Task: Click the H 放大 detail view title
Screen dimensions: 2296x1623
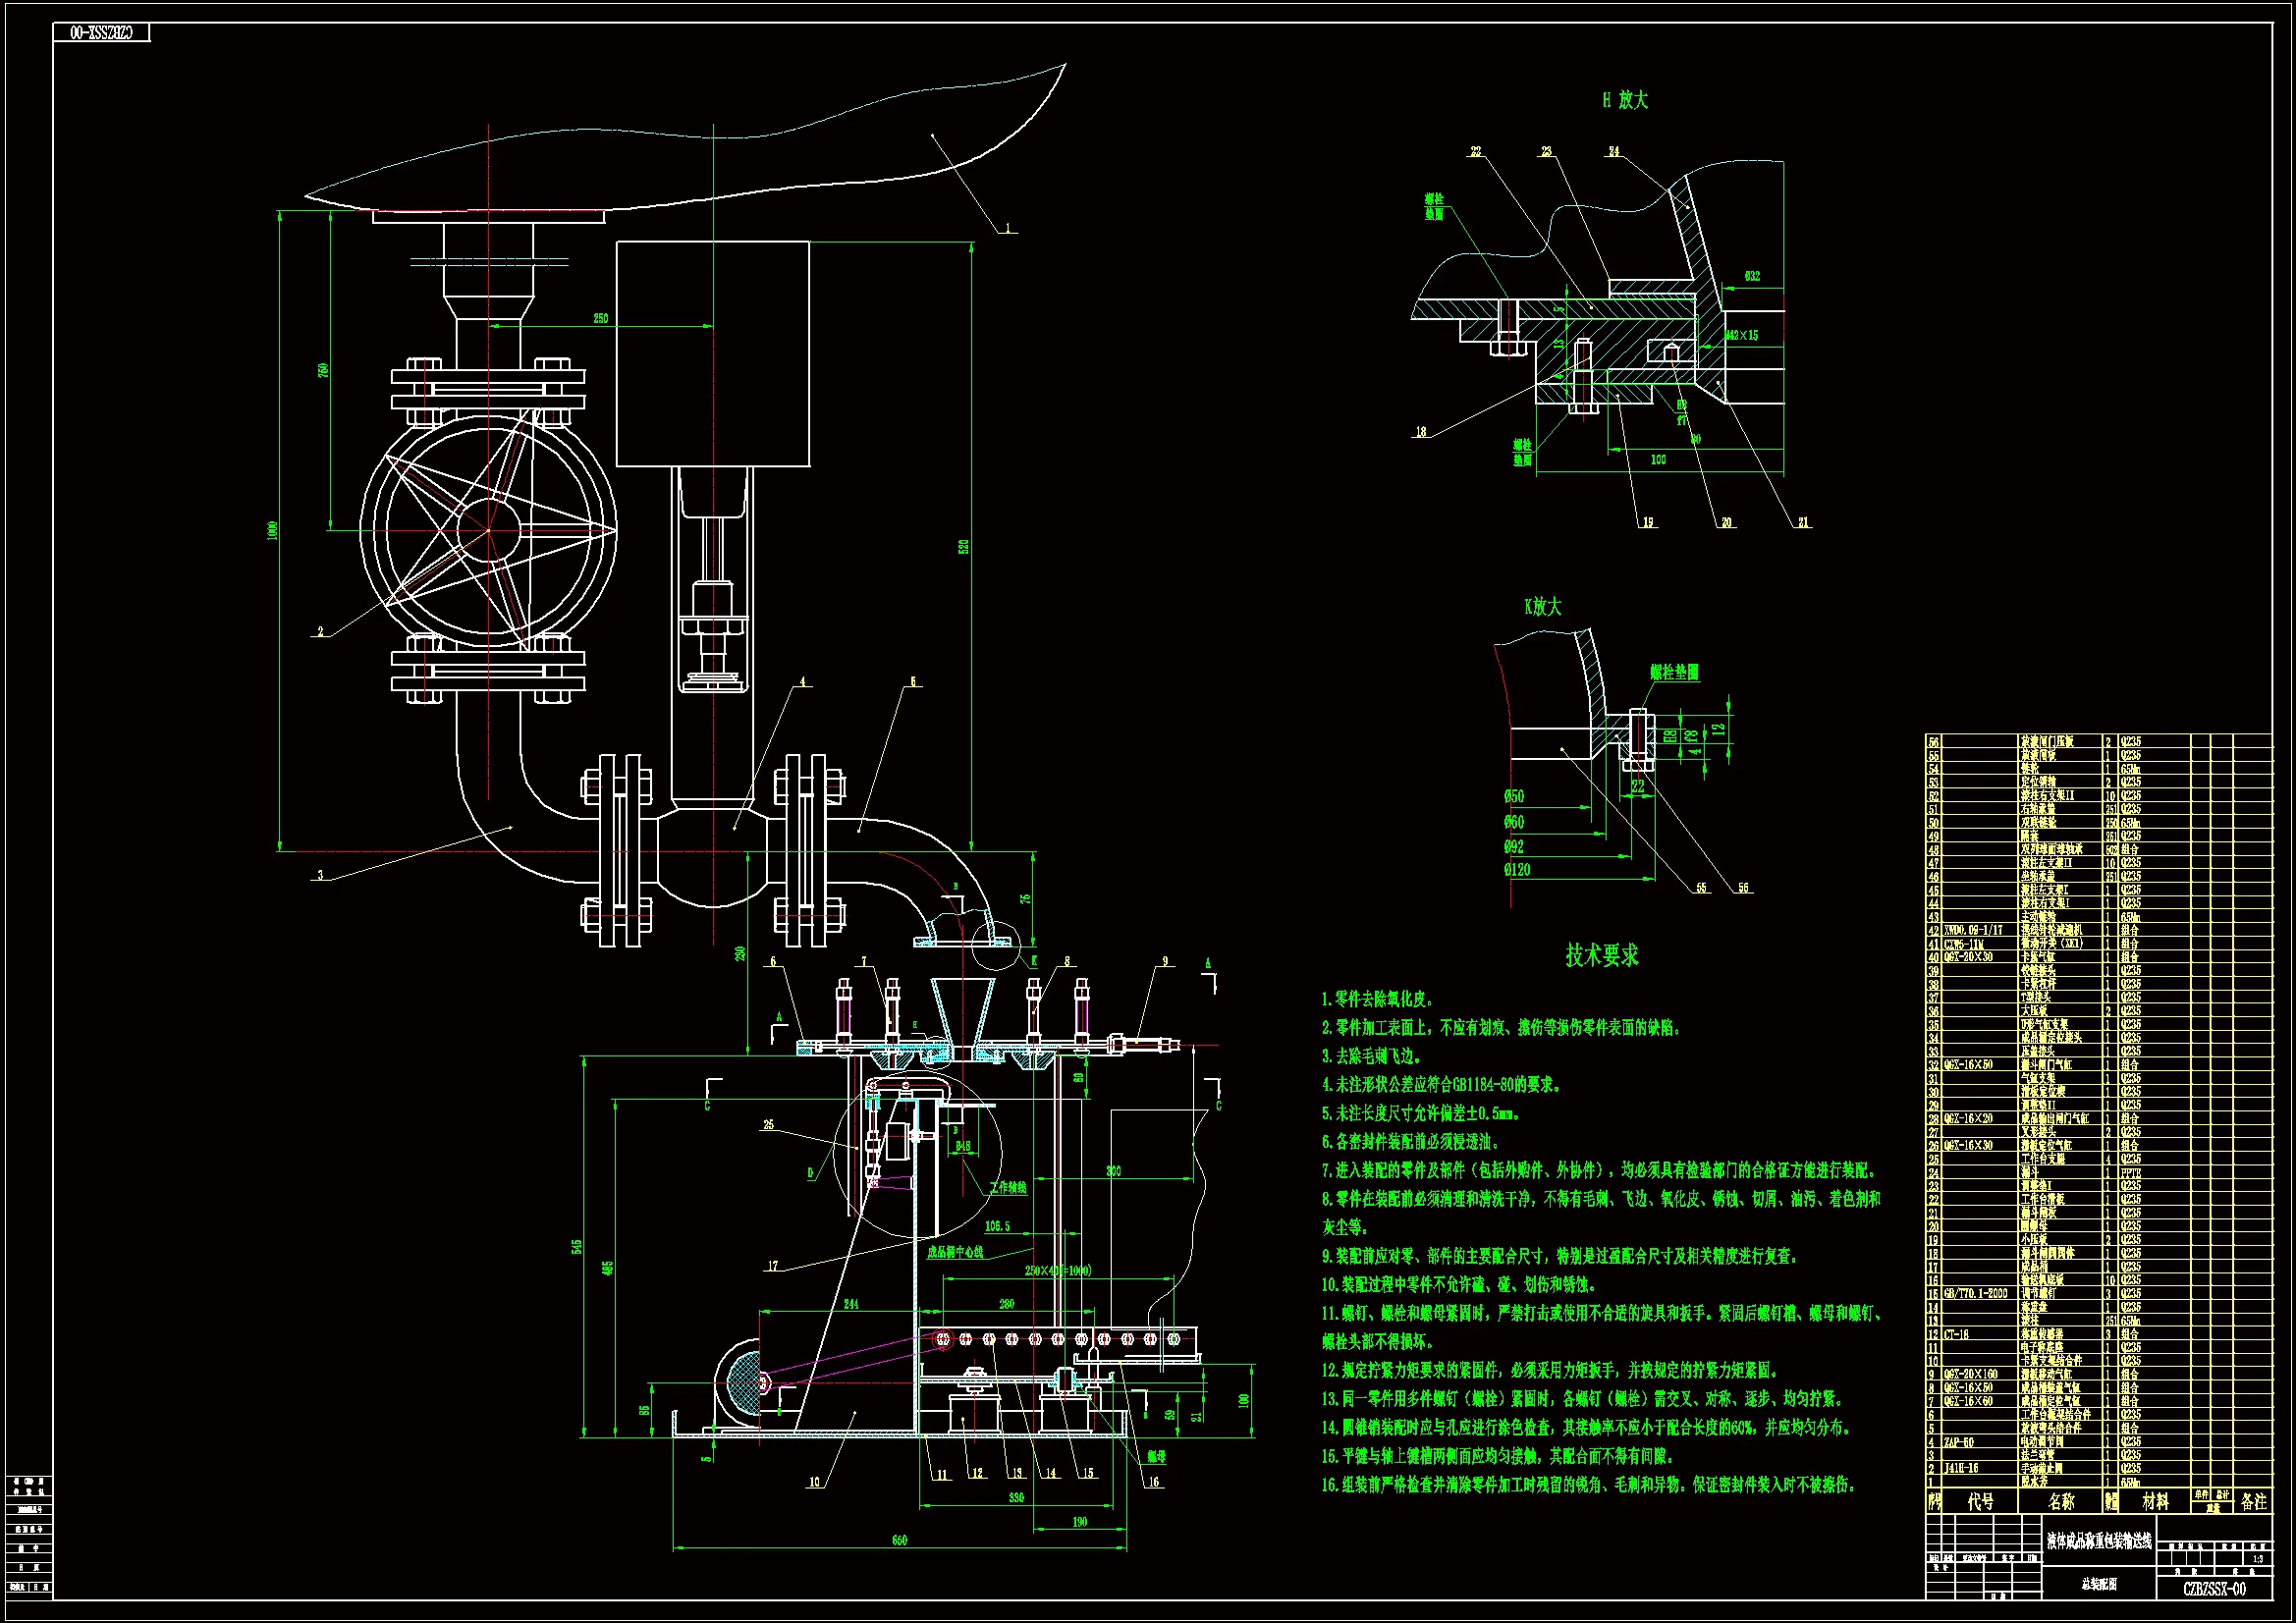Action: click(1625, 100)
